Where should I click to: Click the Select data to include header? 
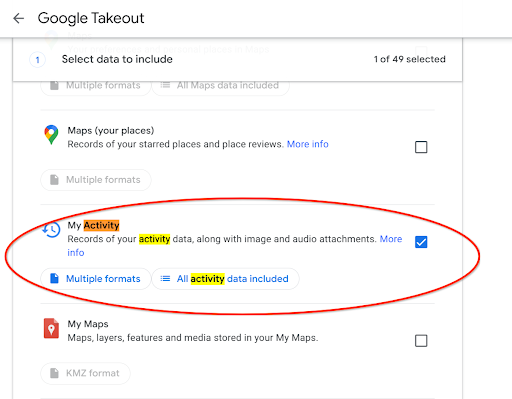[117, 59]
